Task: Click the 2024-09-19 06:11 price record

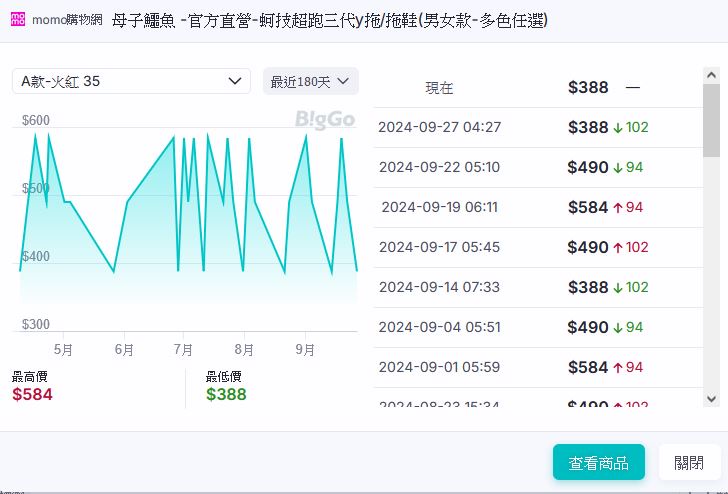Action: tap(538, 207)
